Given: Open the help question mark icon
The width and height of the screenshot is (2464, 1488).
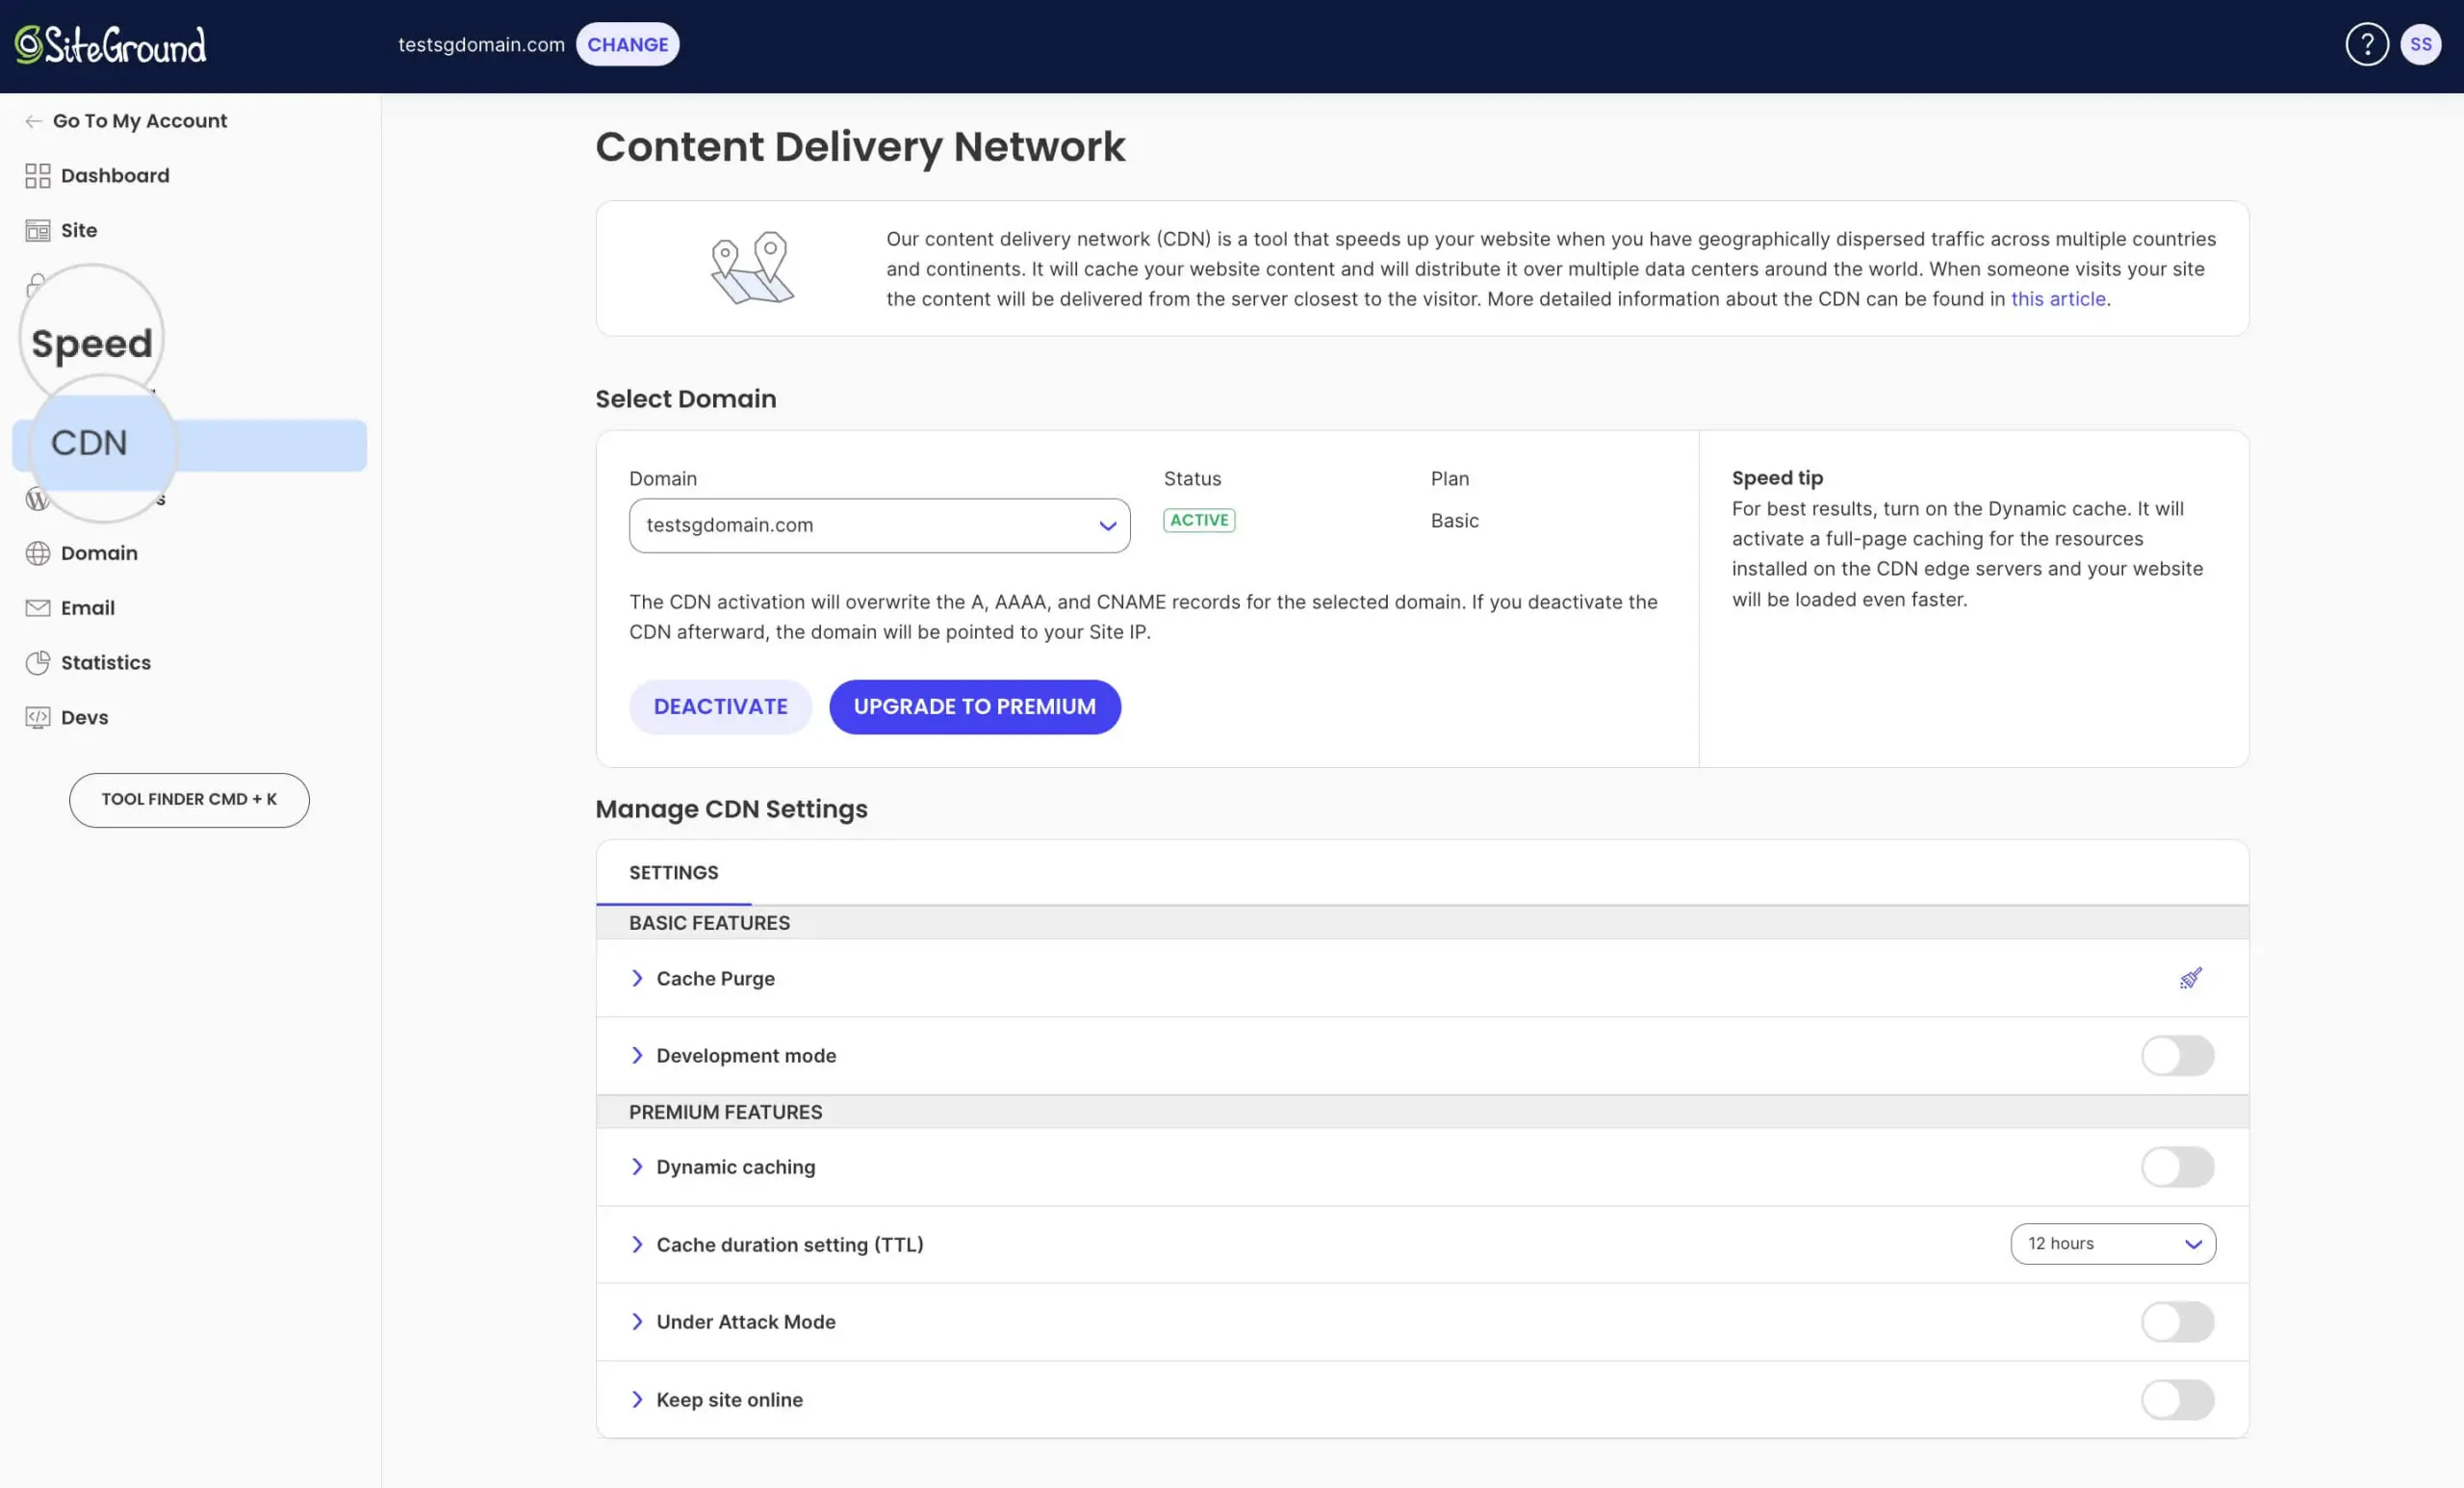Looking at the screenshot, I should [x=2366, y=45].
